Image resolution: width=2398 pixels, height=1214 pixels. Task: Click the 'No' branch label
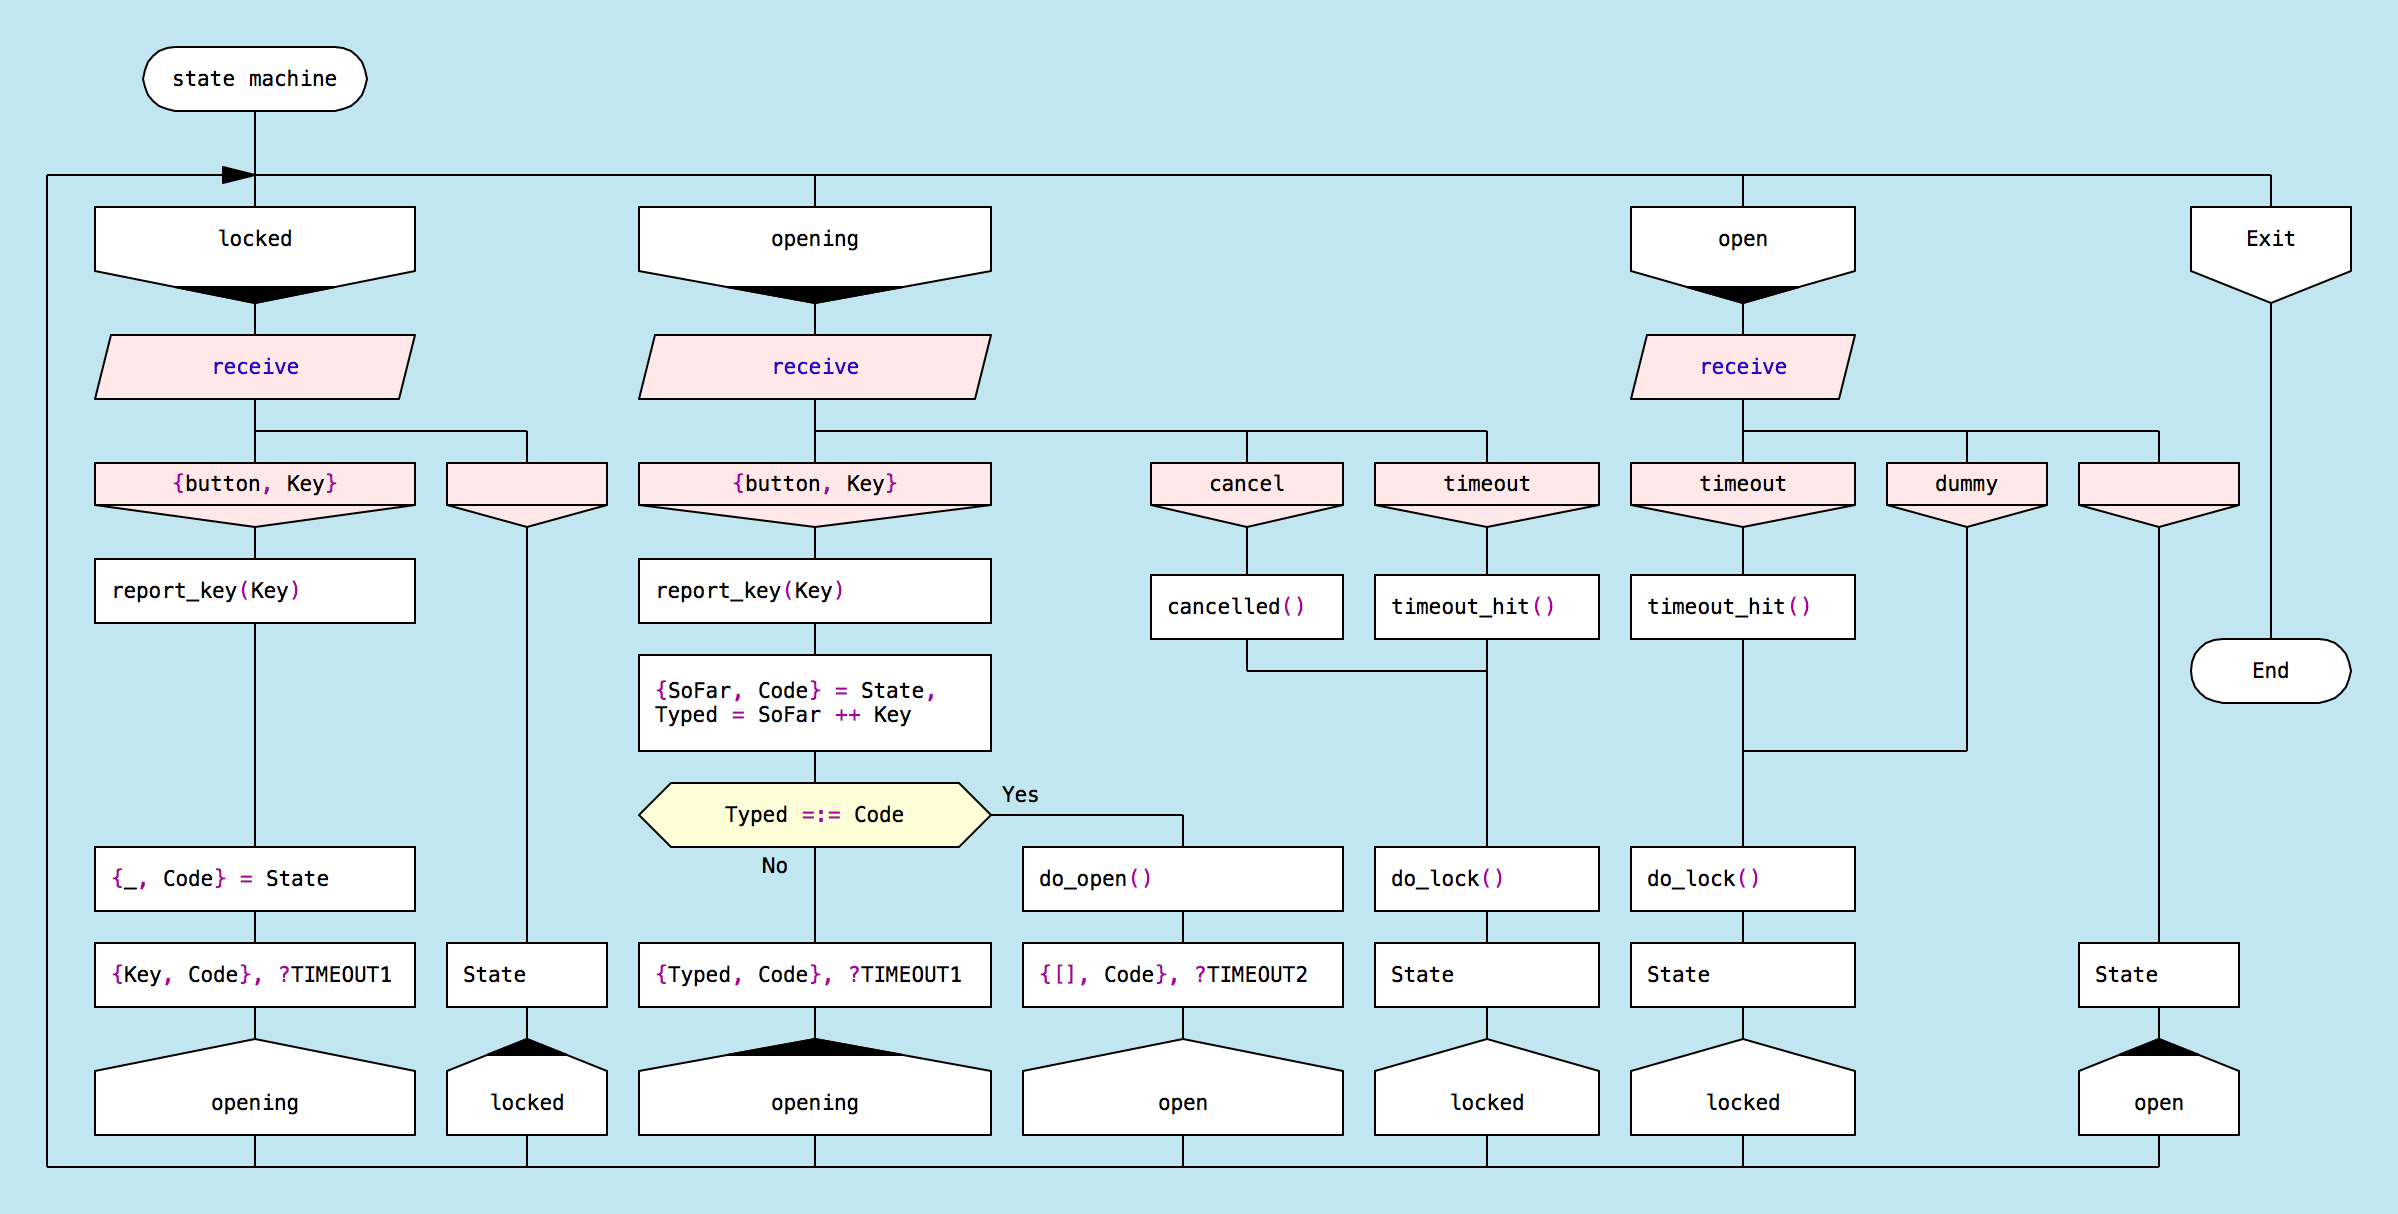(x=774, y=866)
